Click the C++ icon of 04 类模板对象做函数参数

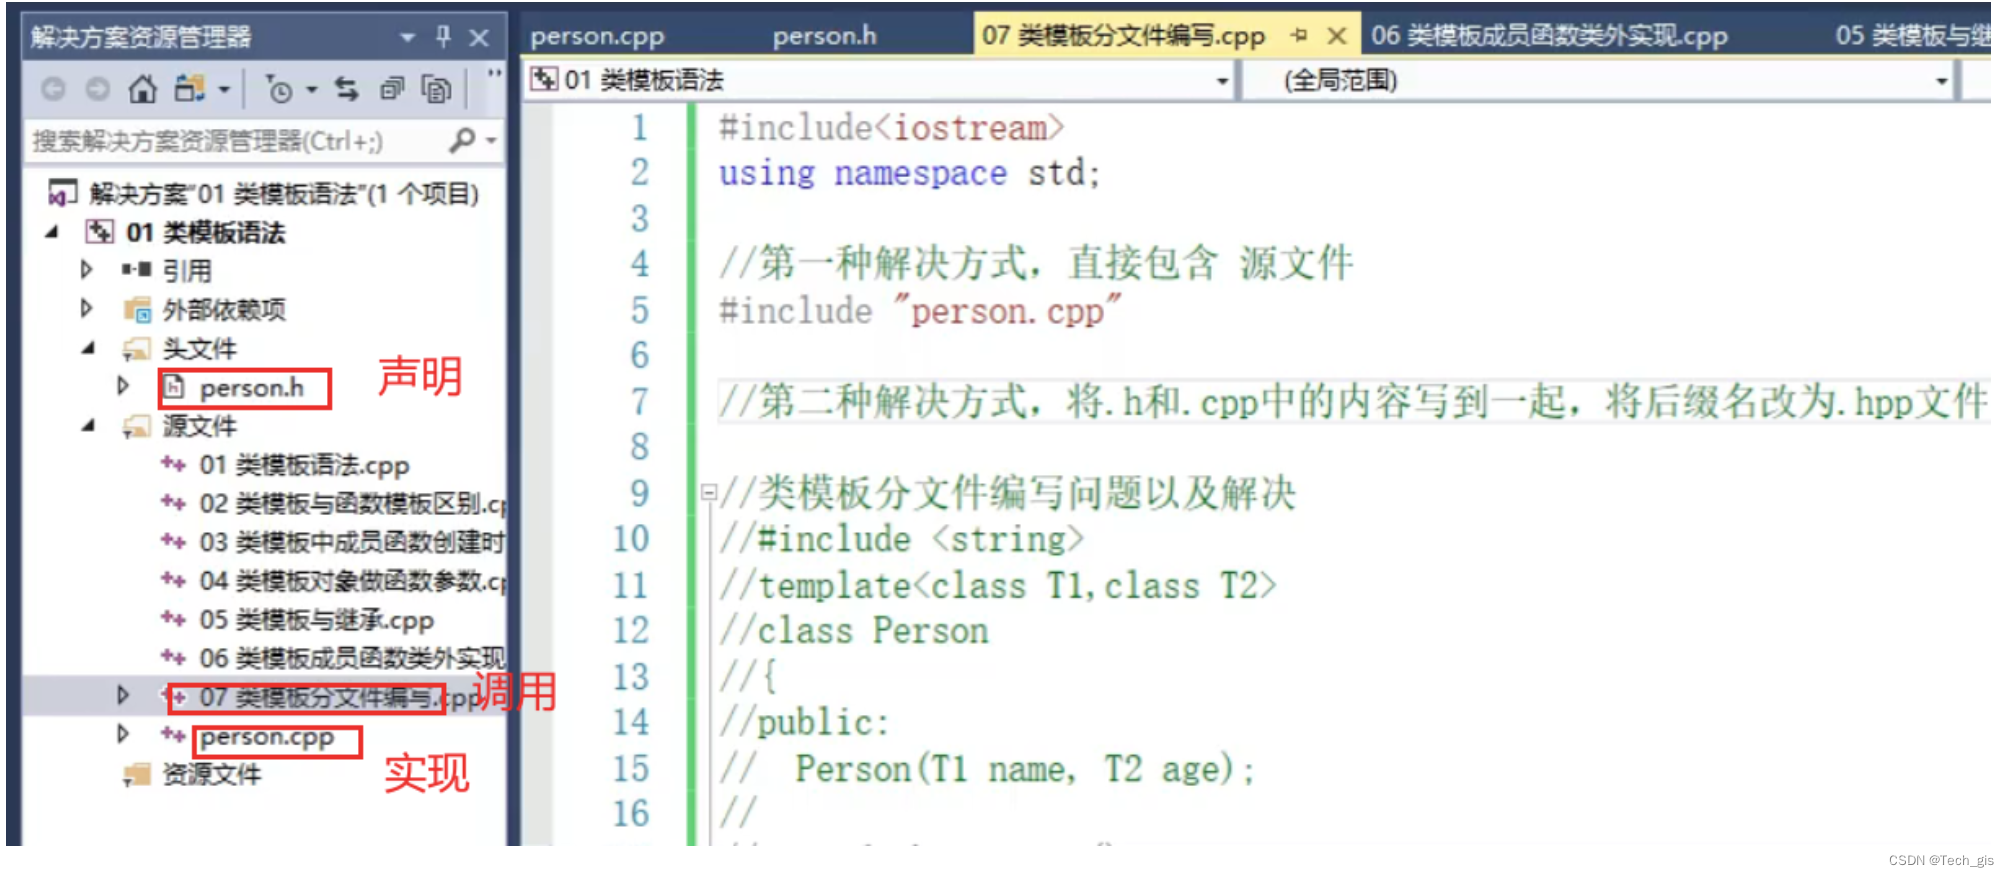tap(173, 580)
